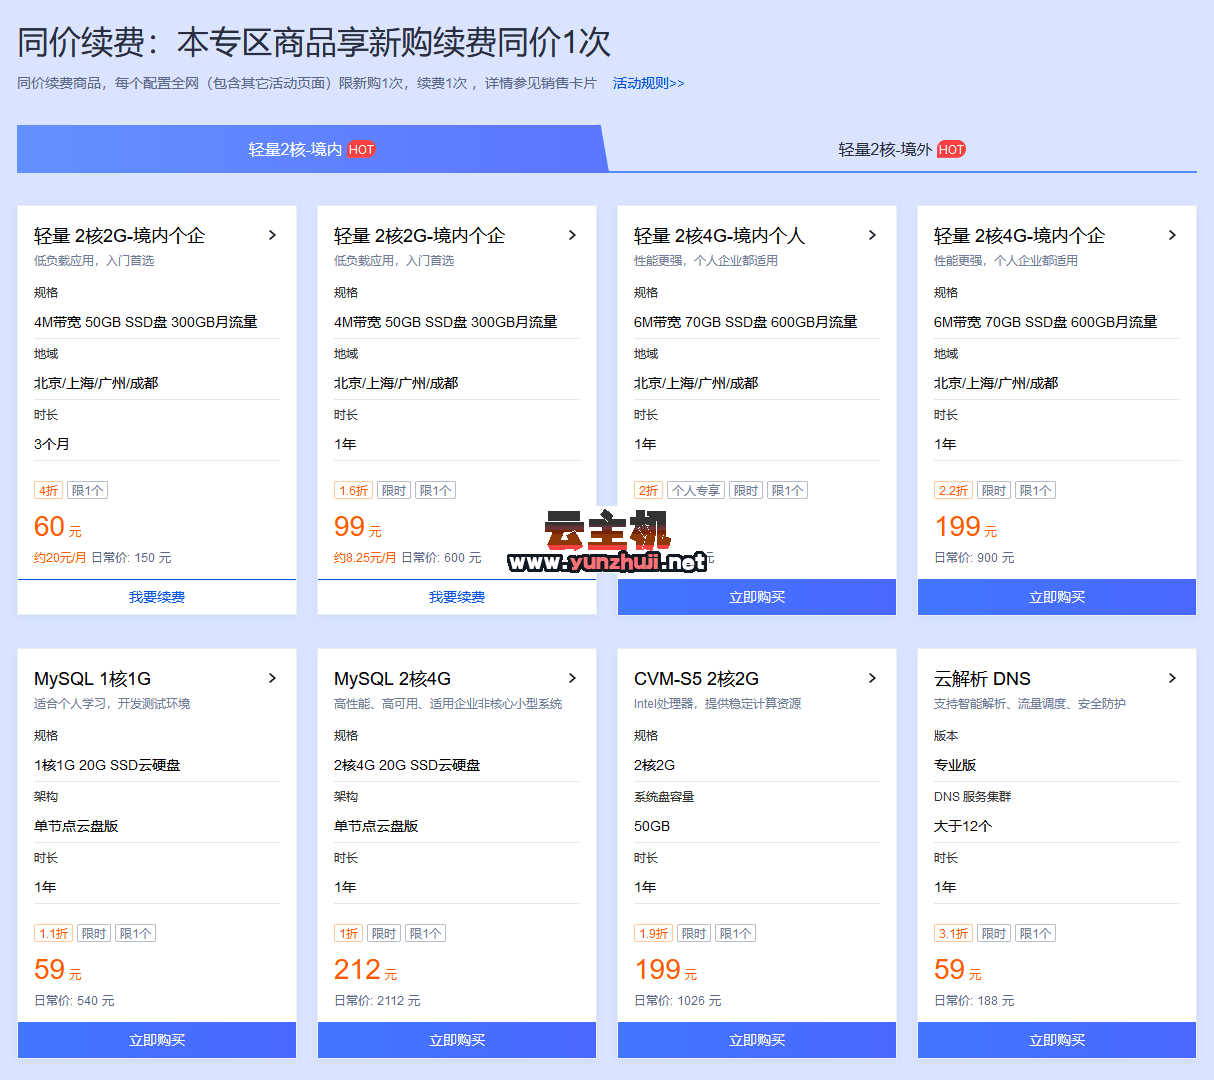Viewport: 1214px width, 1080px height.
Task: Click the 4折 discount tag
Action: 48,490
